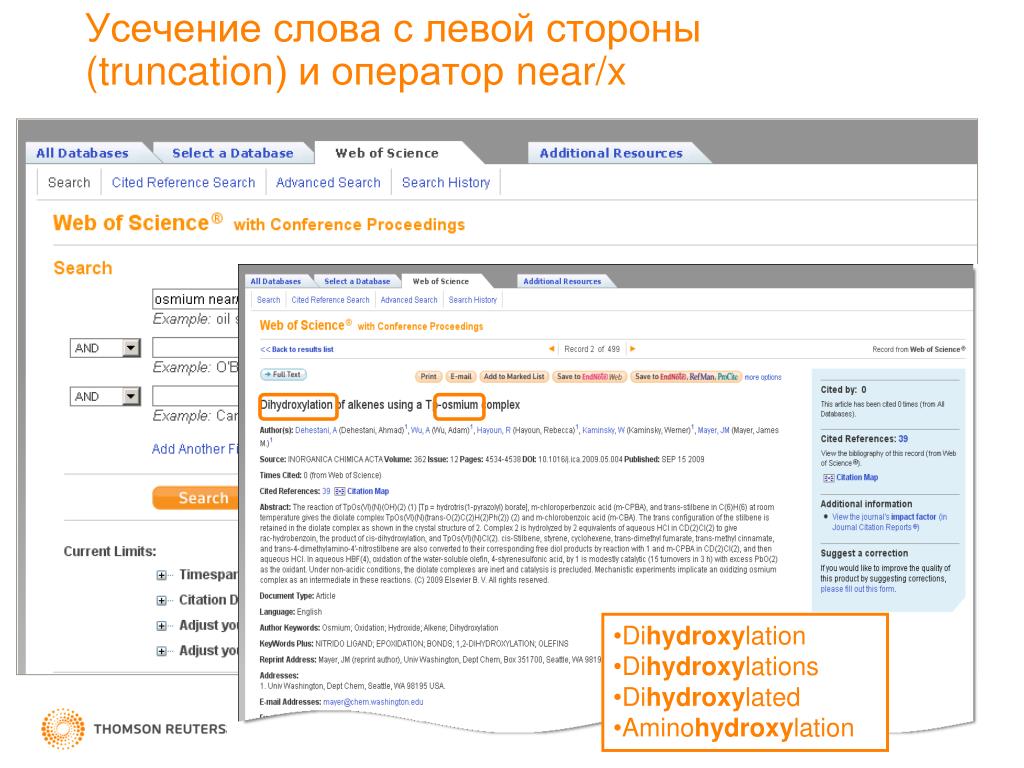Click 'Record 2 of 499' text
The height and width of the screenshot is (768, 1024).
[x=592, y=349]
